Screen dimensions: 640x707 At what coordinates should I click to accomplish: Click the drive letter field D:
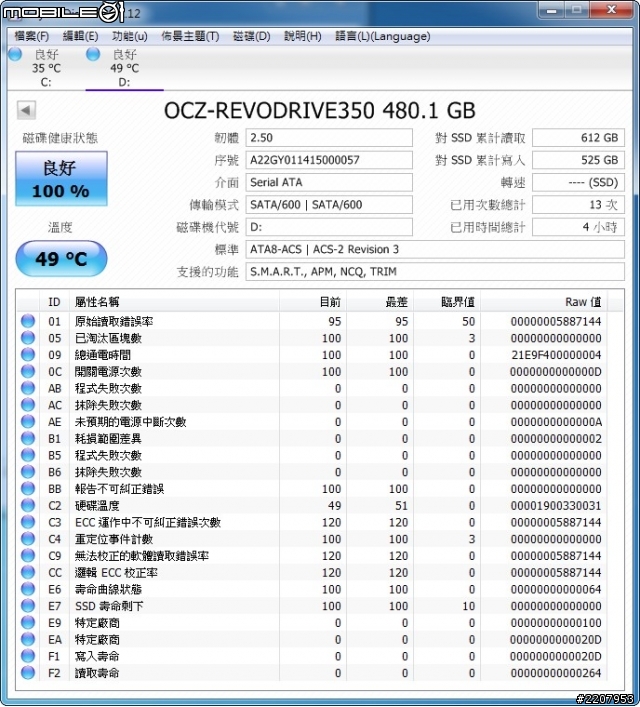coord(329,227)
